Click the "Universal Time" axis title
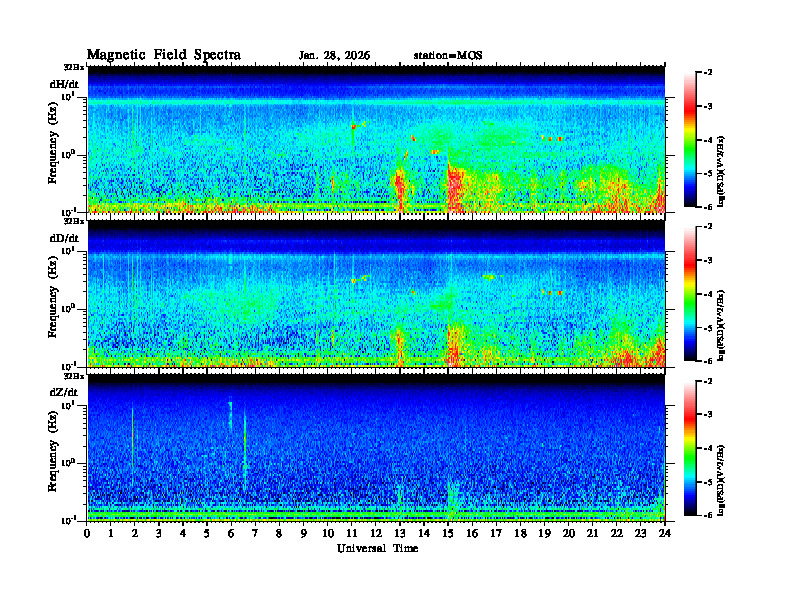Image resolution: width=792 pixels, height=612 pixels. [x=377, y=548]
